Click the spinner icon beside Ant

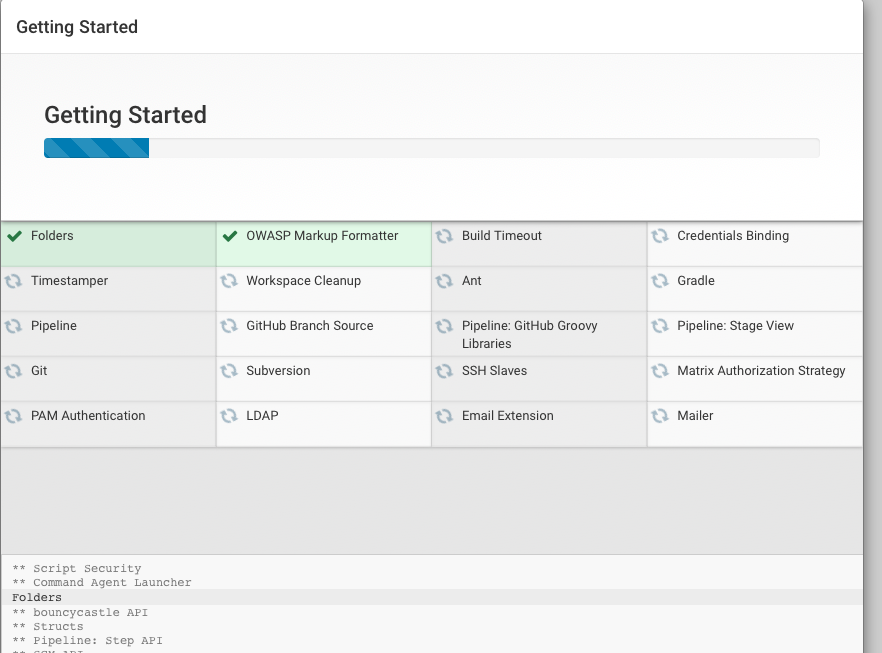coord(444,281)
